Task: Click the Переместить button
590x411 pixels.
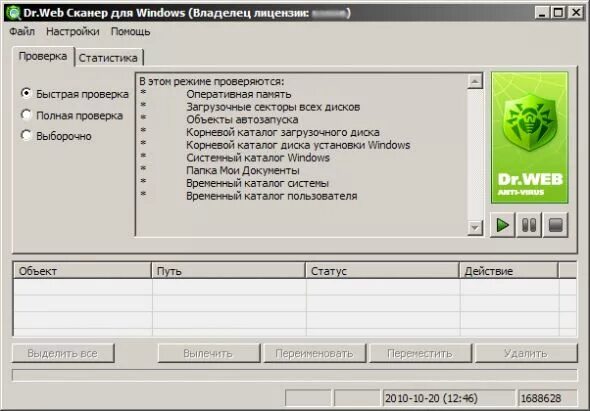Action: coord(420,353)
